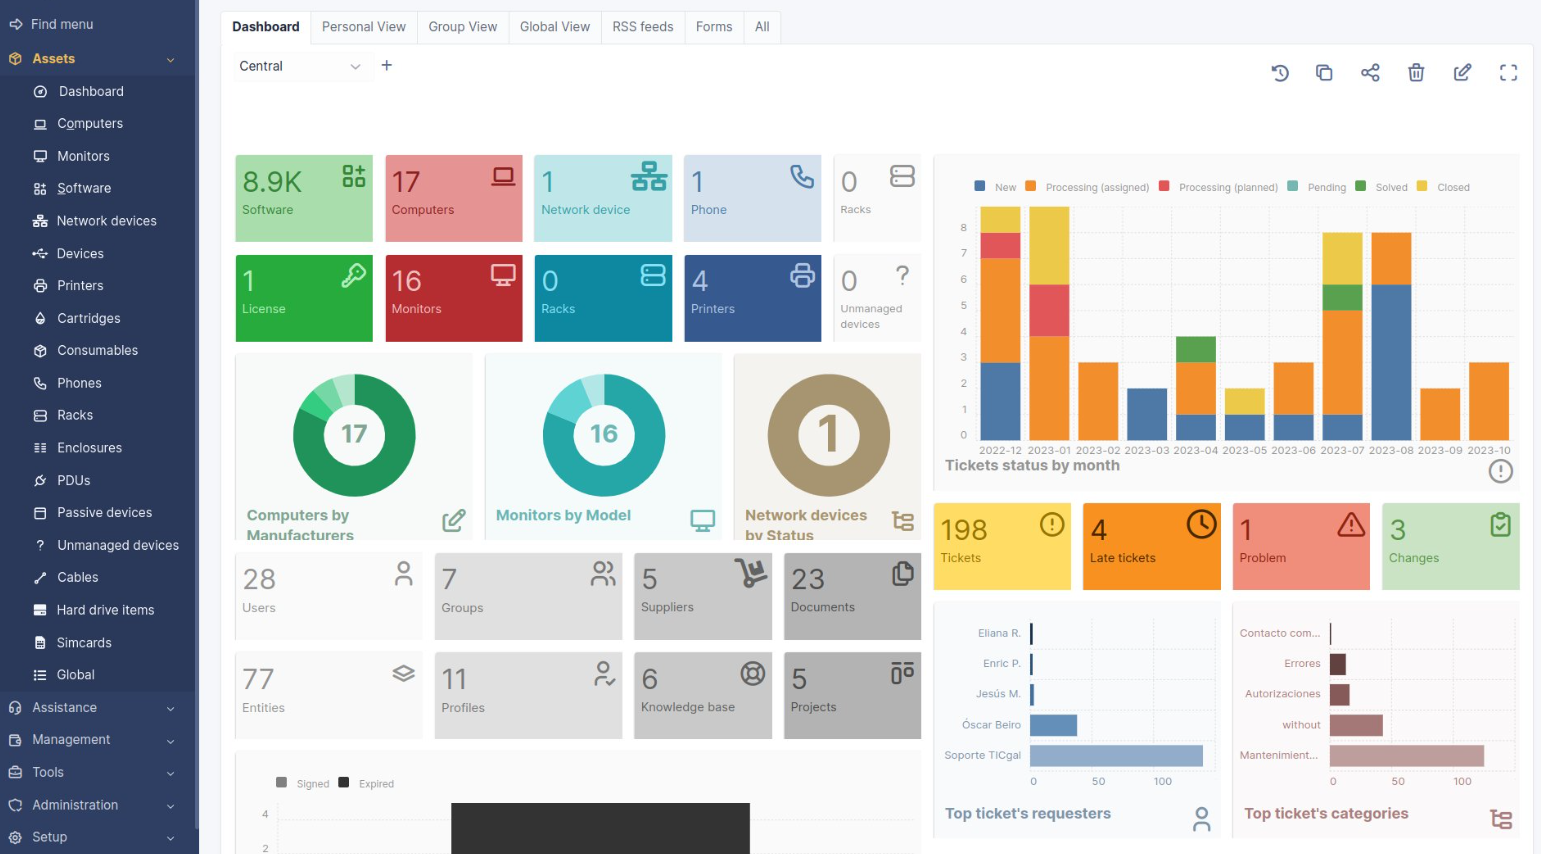The width and height of the screenshot is (1541, 854).
Task: Open the Central dashboard dropdown
Action: click(x=299, y=66)
